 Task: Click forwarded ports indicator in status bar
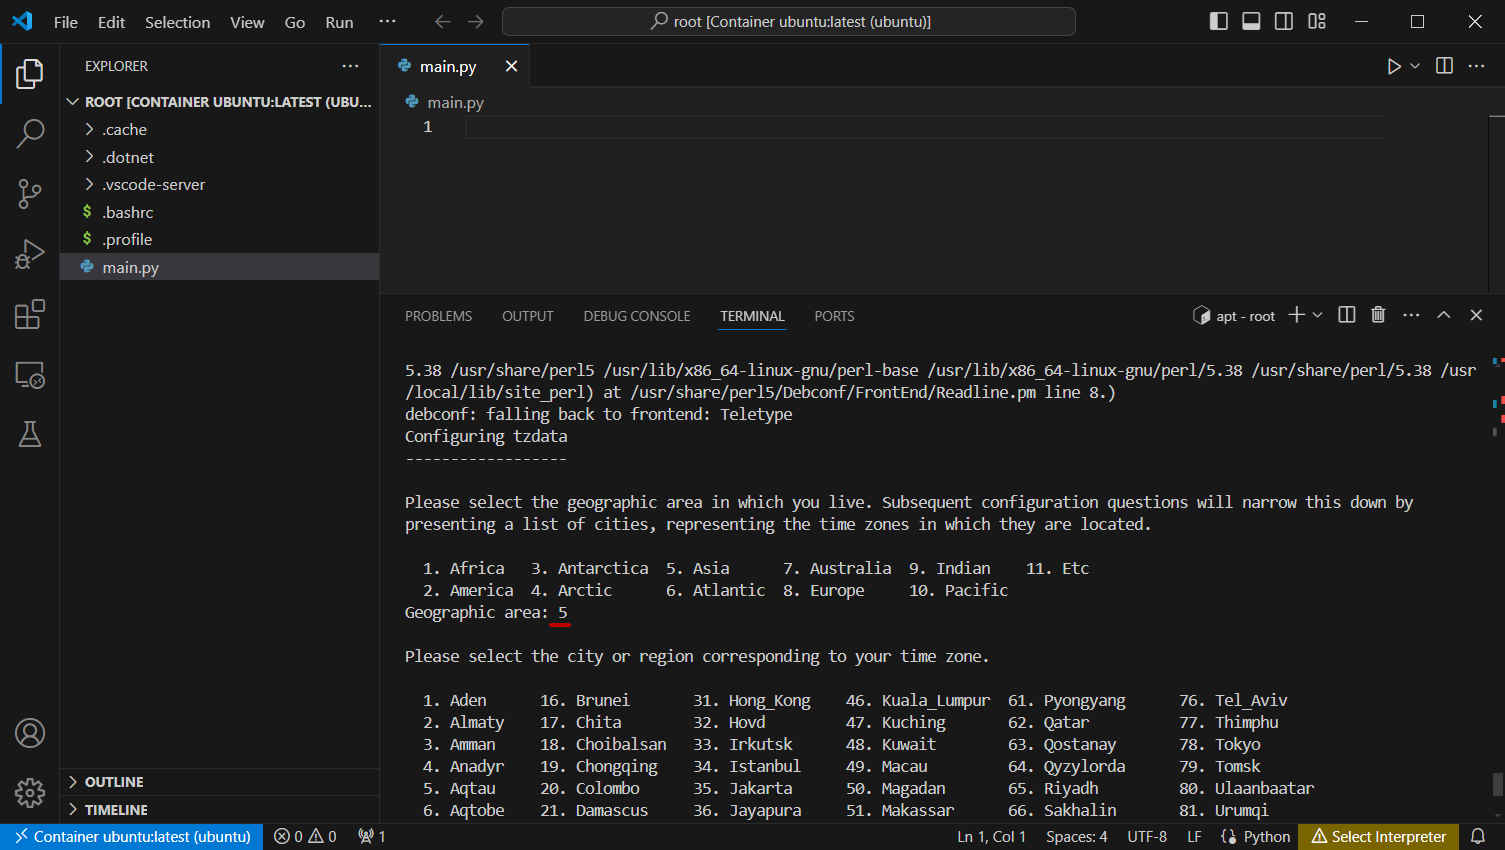pyautogui.click(x=372, y=837)
